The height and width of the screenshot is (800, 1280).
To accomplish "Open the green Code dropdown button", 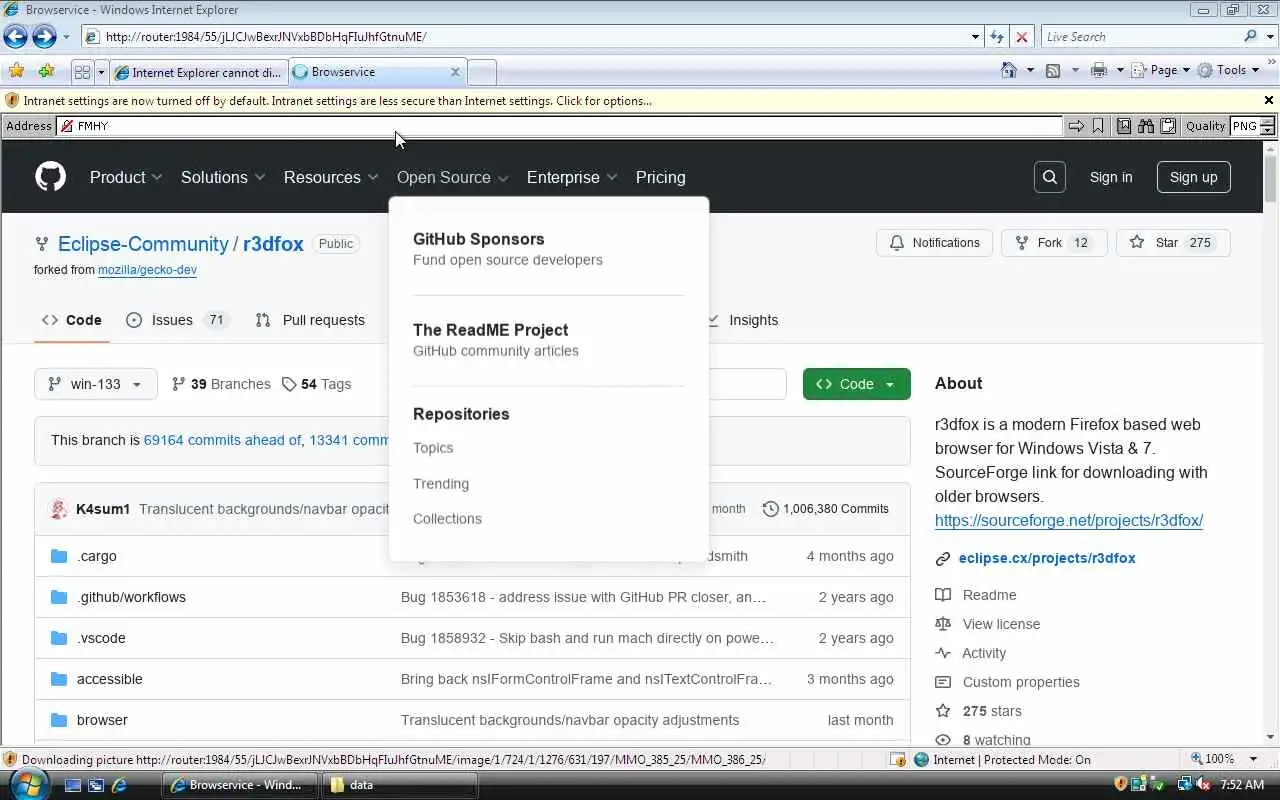I will click(x=857, y=384).
